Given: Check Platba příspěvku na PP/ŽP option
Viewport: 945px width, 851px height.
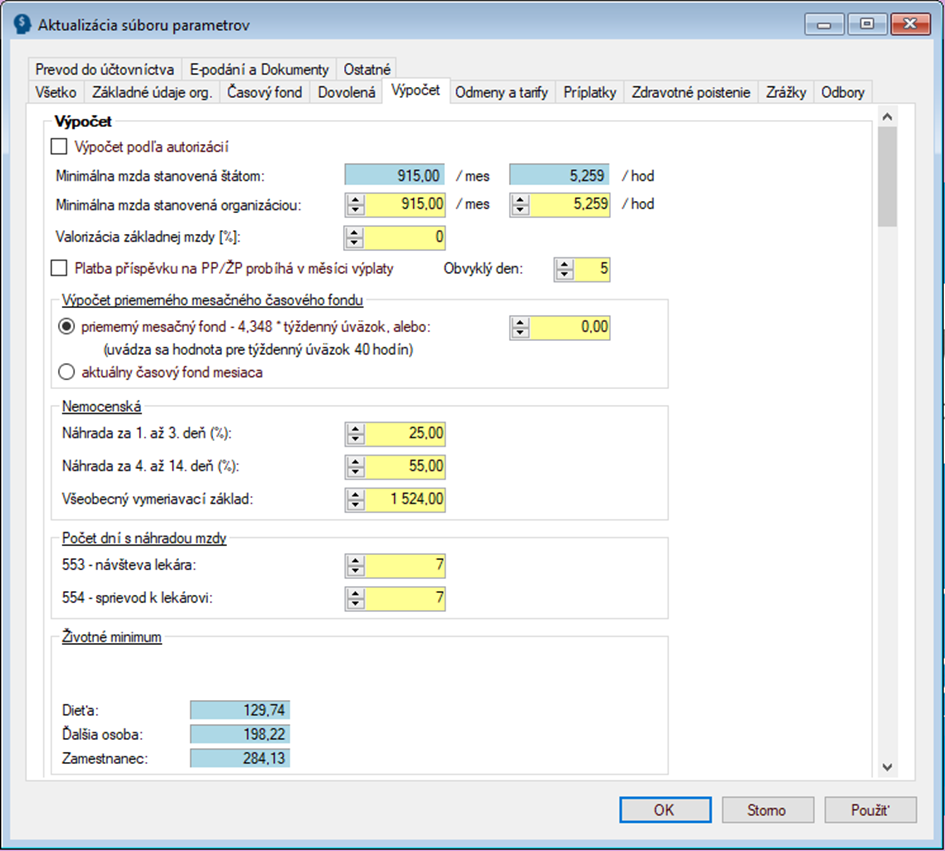Looking at the screenshot, I should 59,268.
